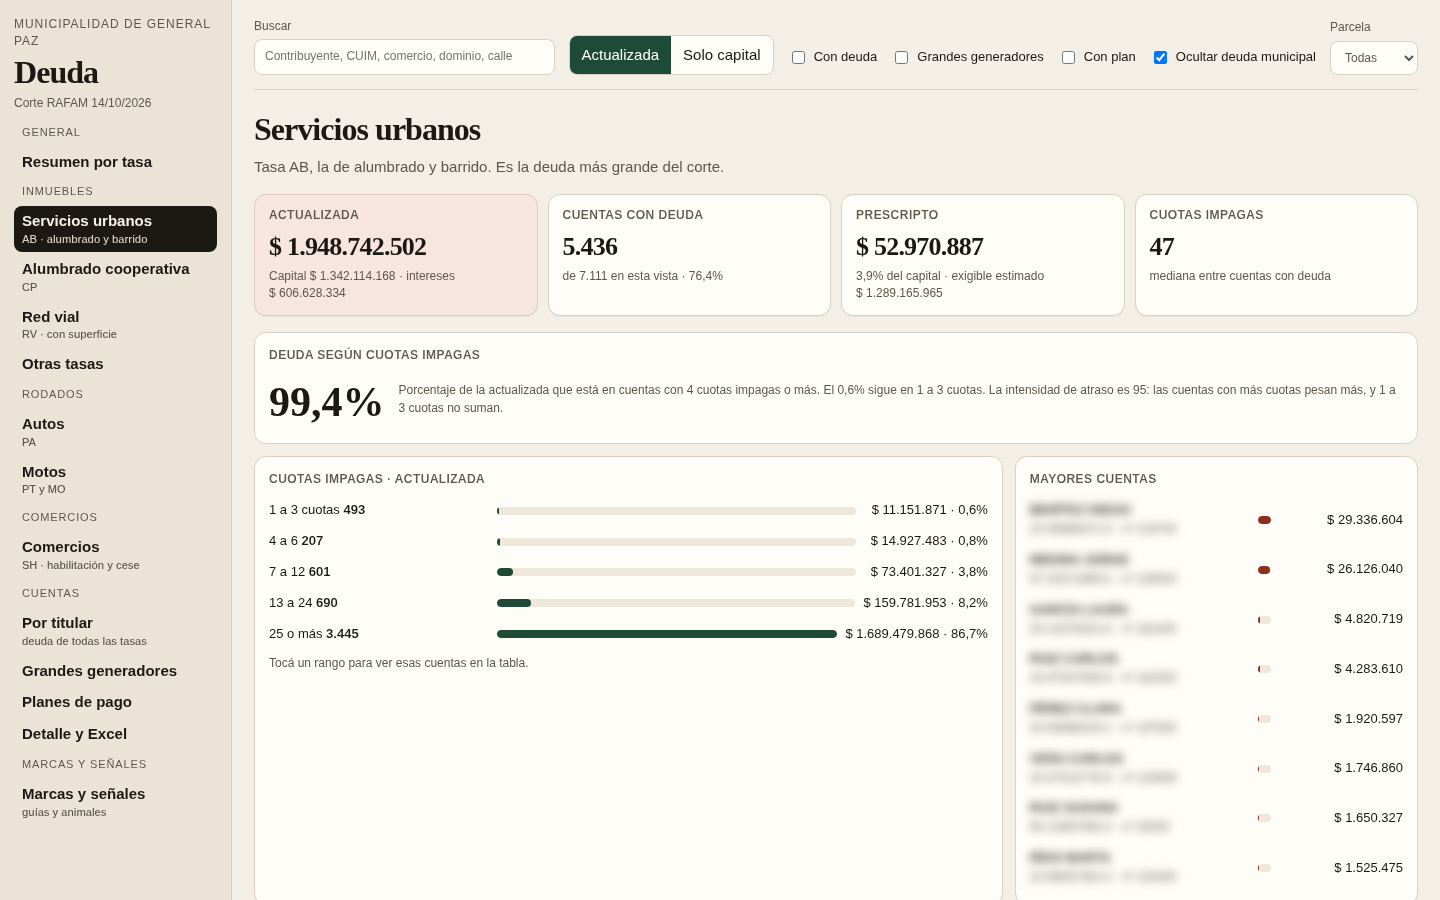Viewport: 1440px width, 900px height.
Task: Open Otras tasas in sidebar
Action: point(115,364)
